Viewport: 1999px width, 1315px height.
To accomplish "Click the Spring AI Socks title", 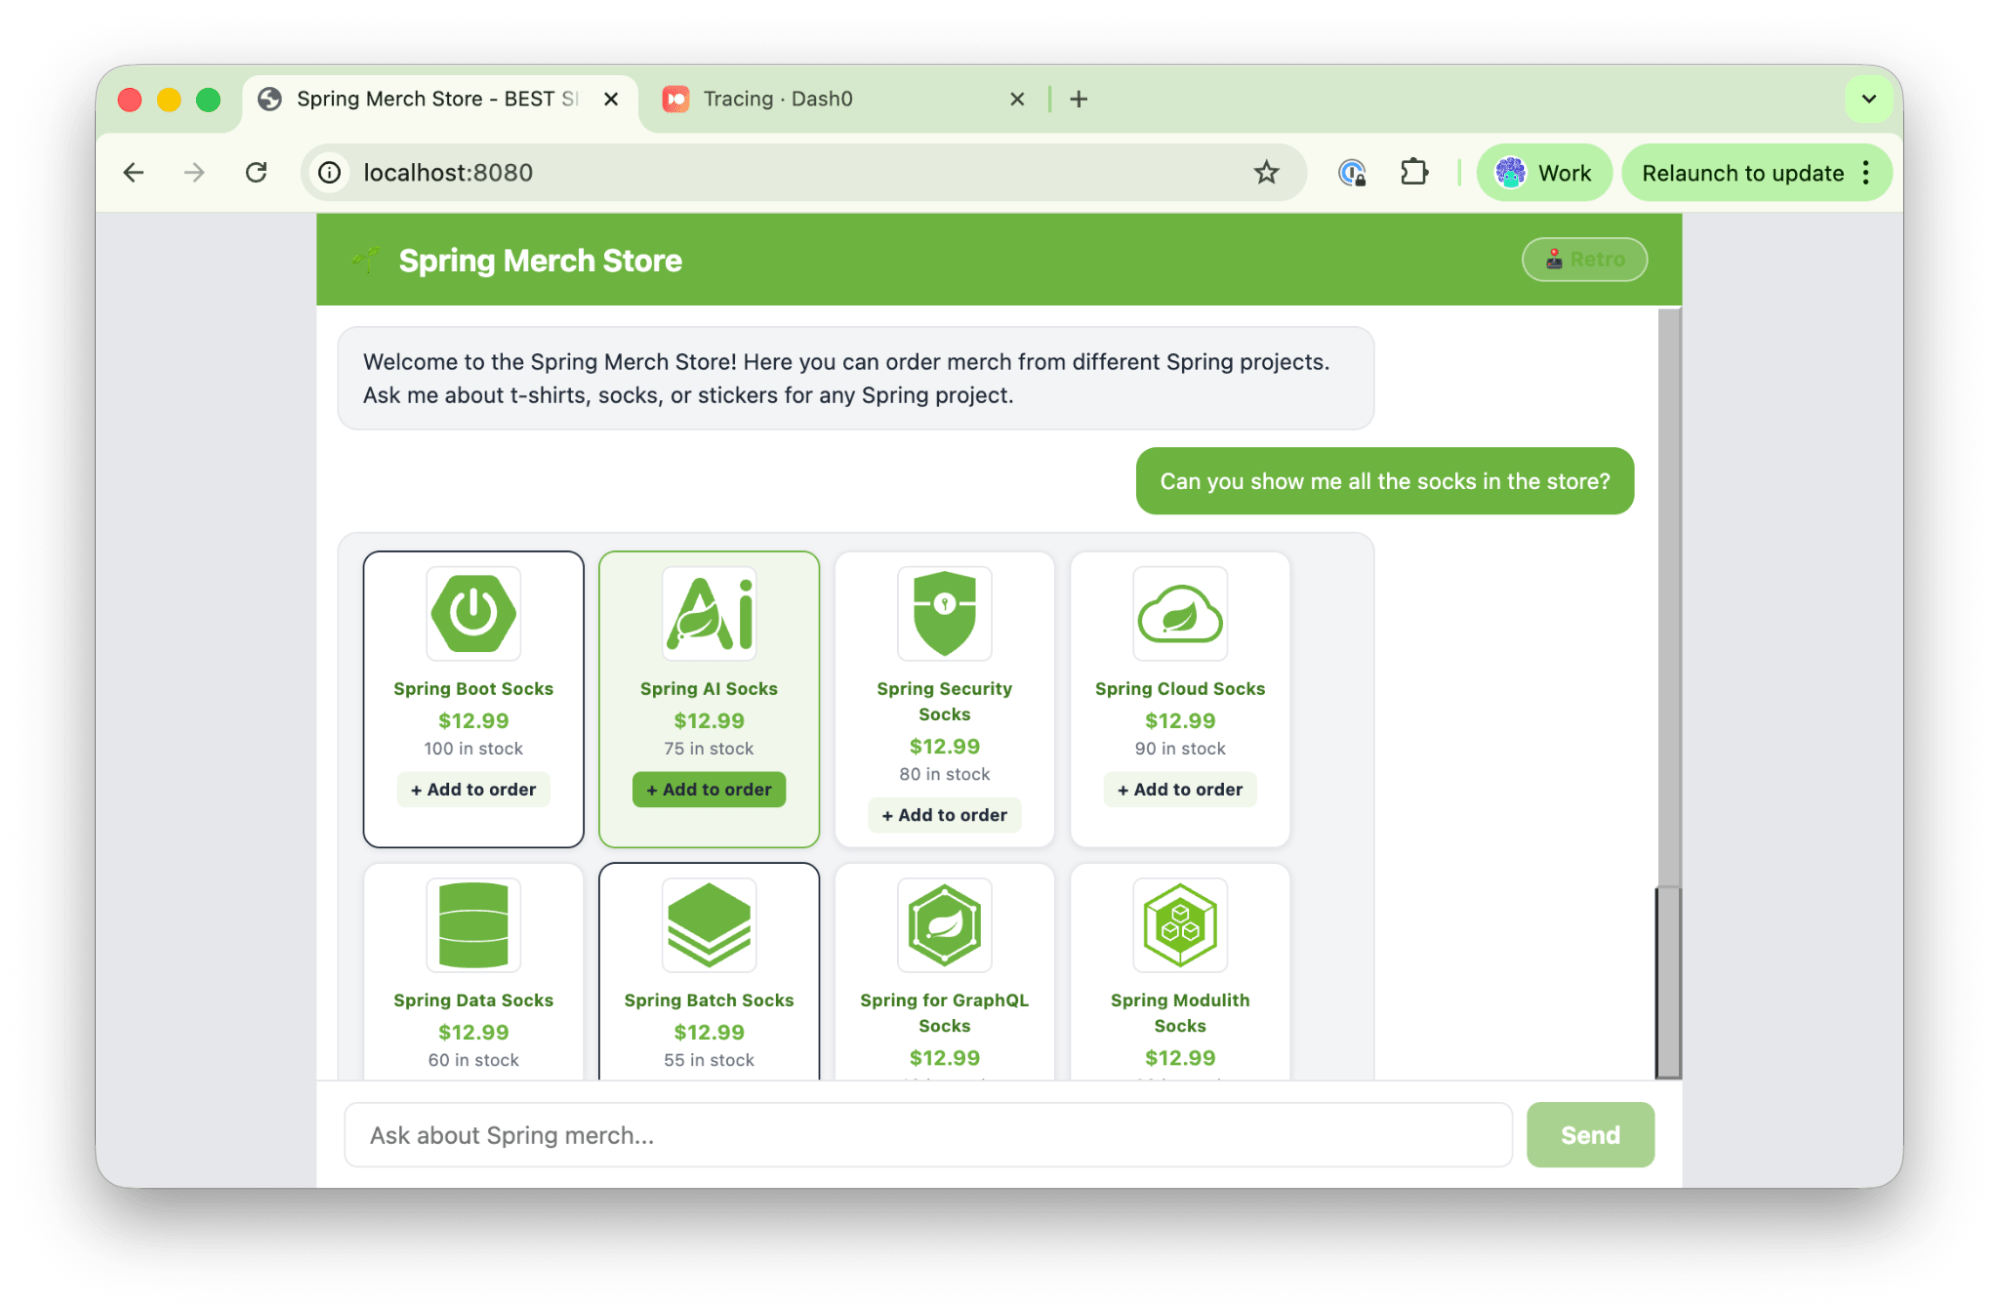I will click(x=709, y=688).
